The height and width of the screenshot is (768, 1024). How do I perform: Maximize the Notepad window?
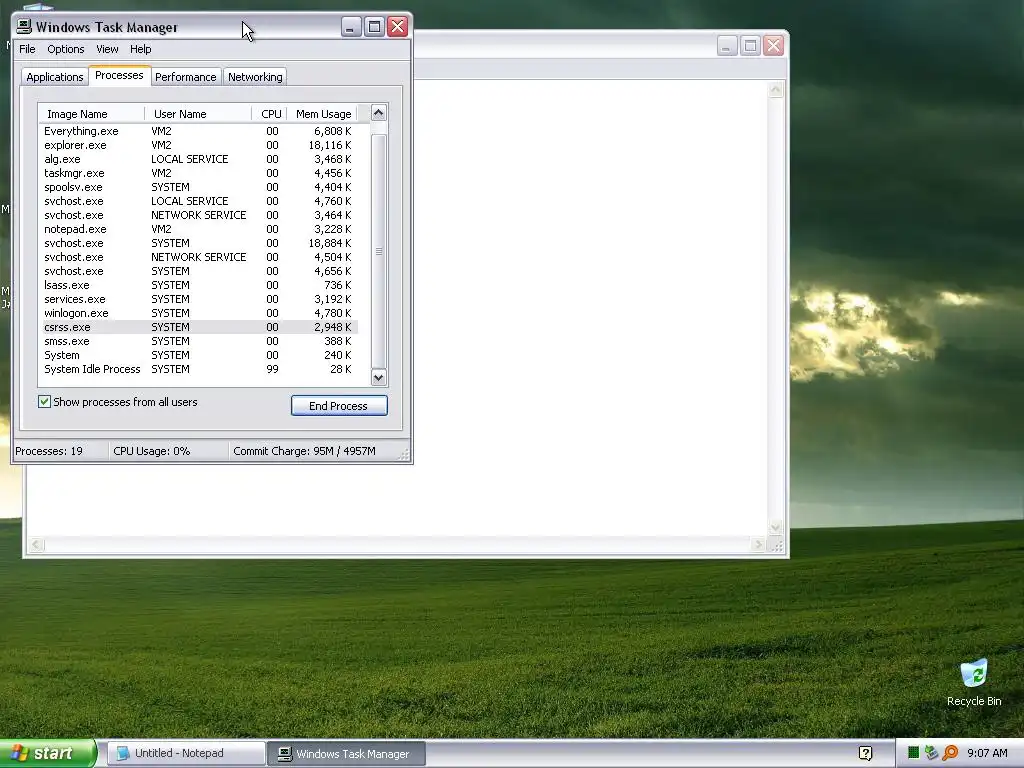coord(750,46)
